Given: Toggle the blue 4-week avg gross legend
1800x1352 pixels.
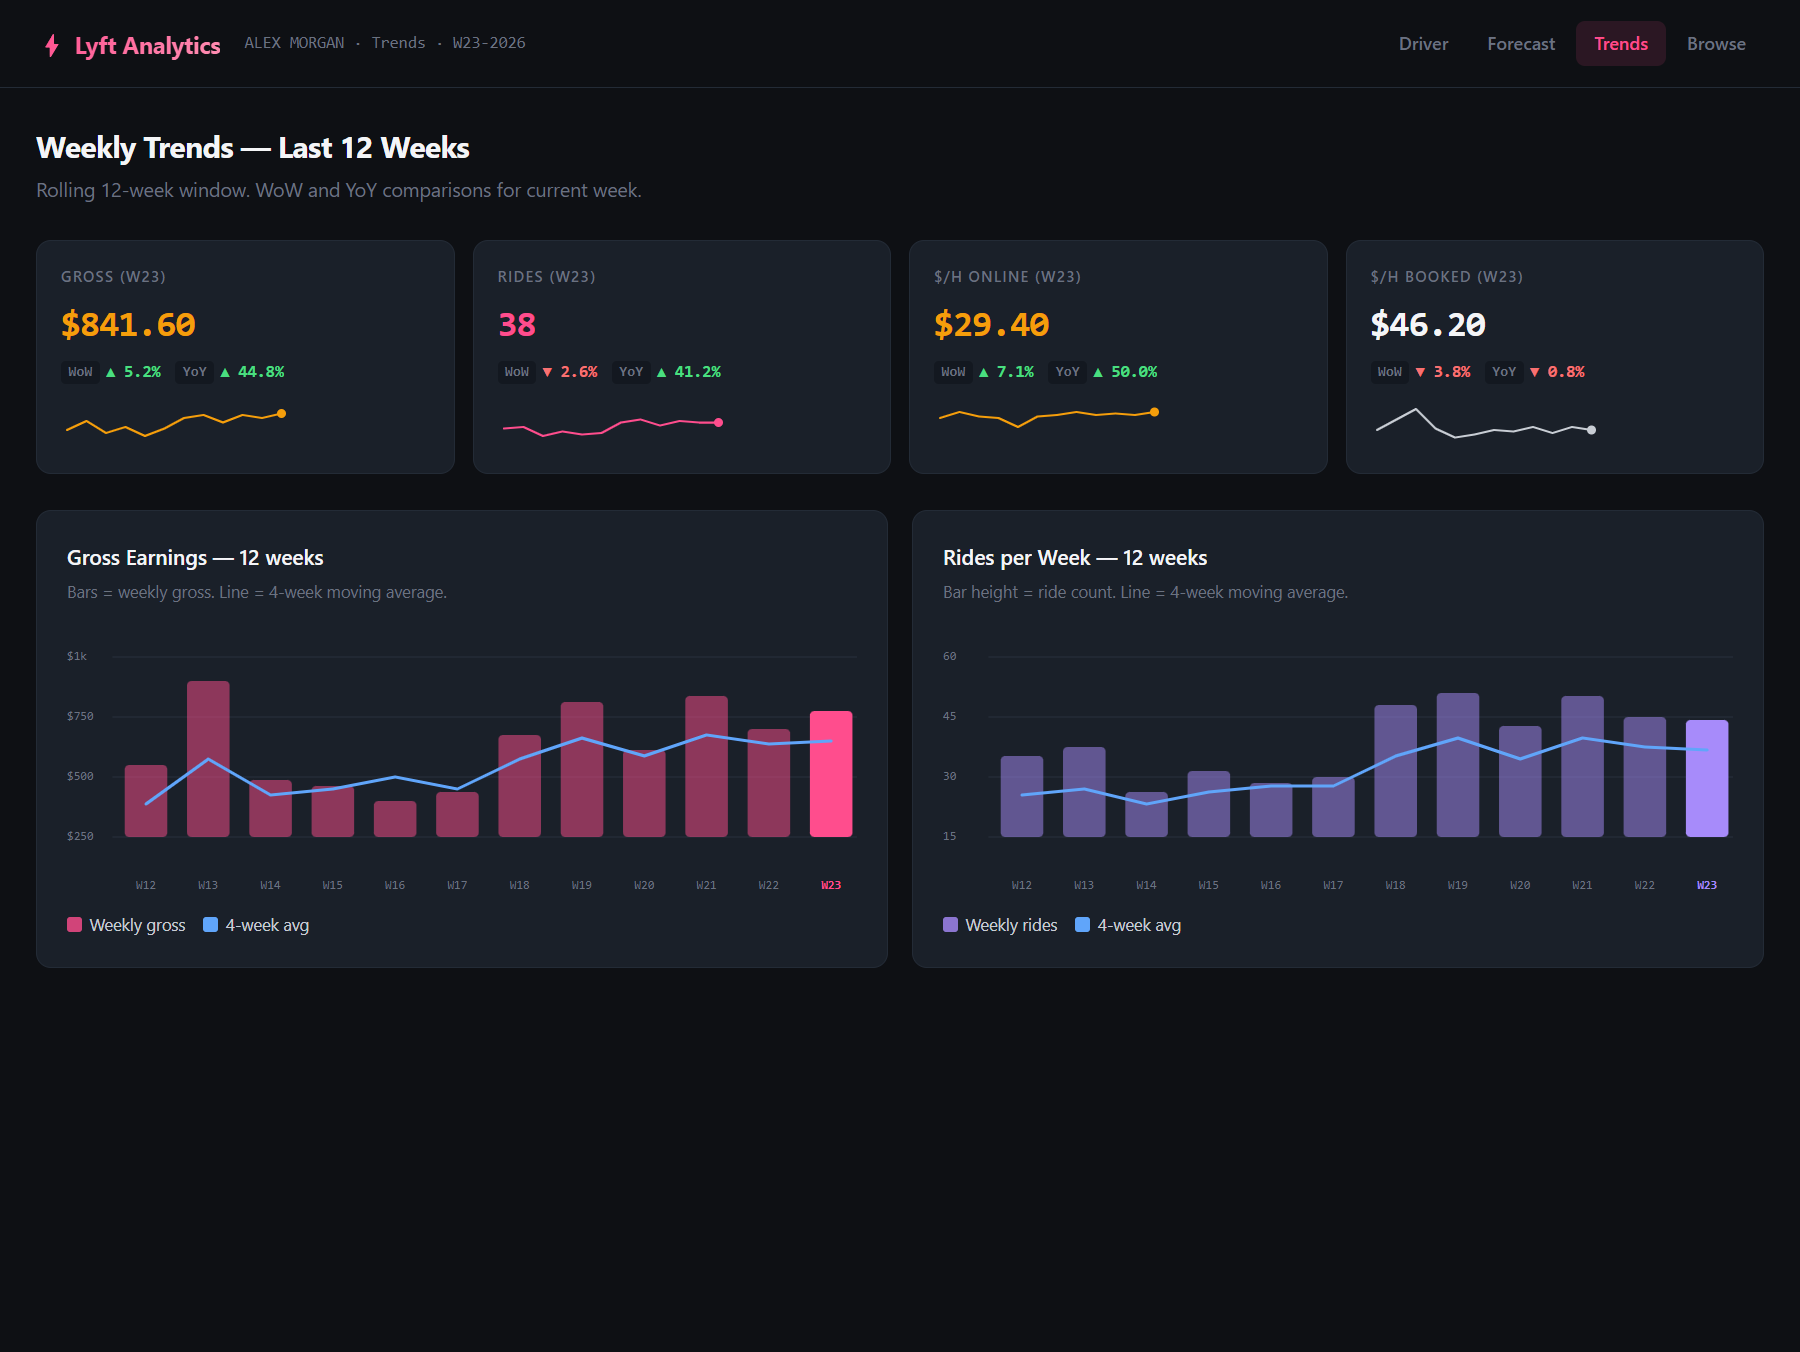Looking at the screenshot, I should coord(210,925).
